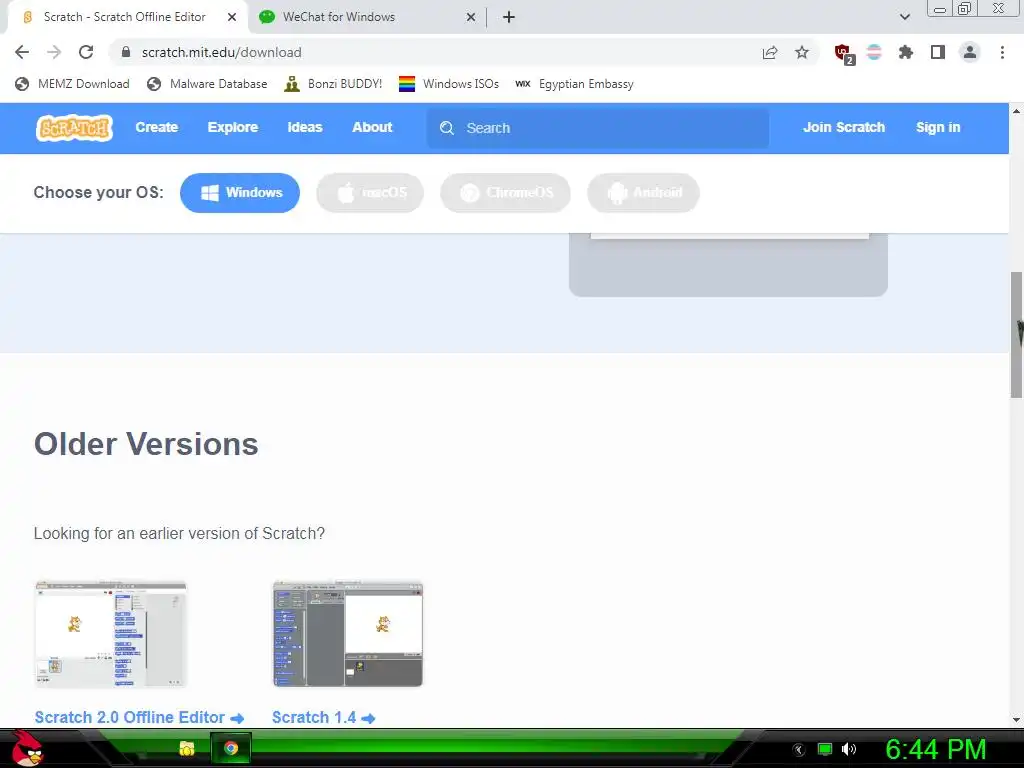This screenshot has width=1024, height=768.
Task: Open the Chrome profile avatar
Action: pyautogui.click(x=970, y=52)
